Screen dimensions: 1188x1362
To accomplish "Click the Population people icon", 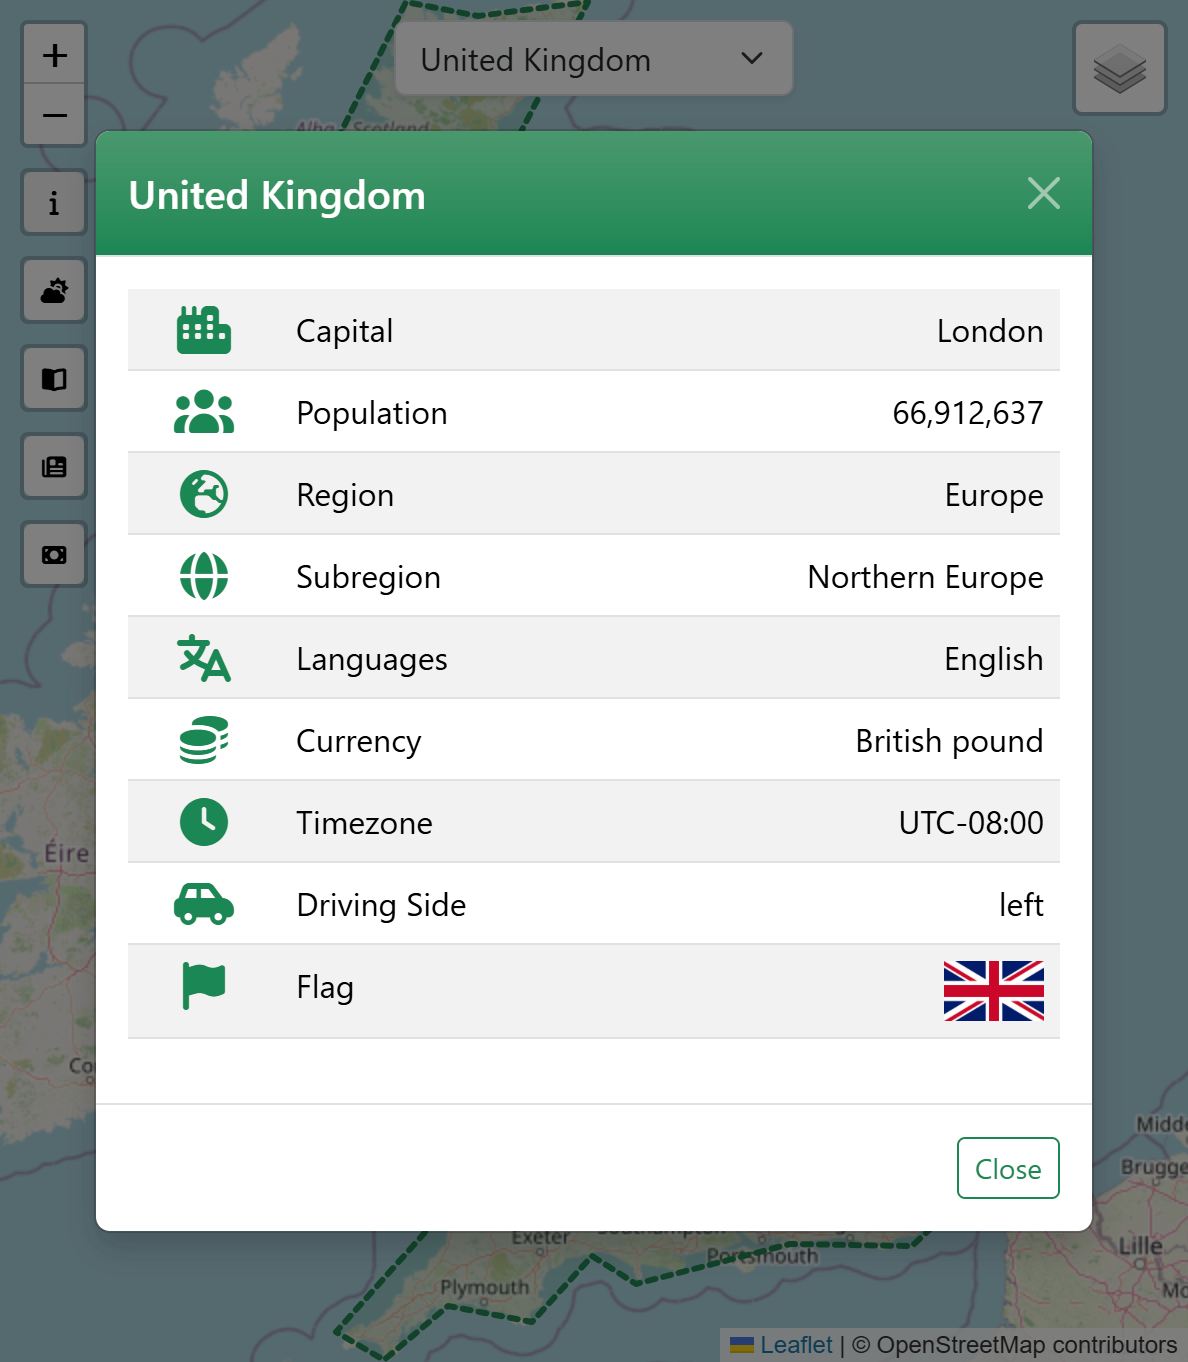I will coord(204,412).
